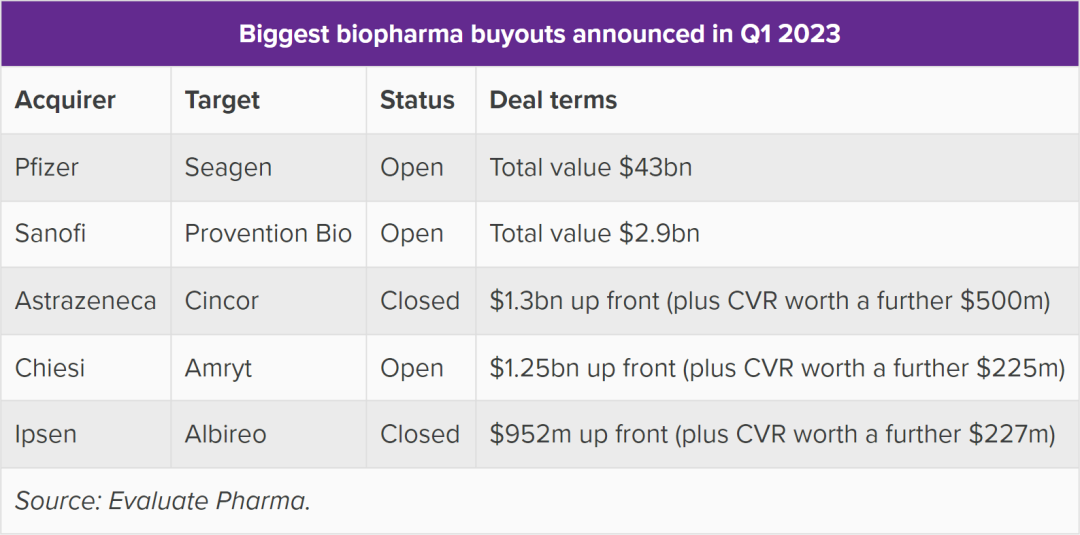
Task: Click the Cincor target cell
Action: pos(222,301)
